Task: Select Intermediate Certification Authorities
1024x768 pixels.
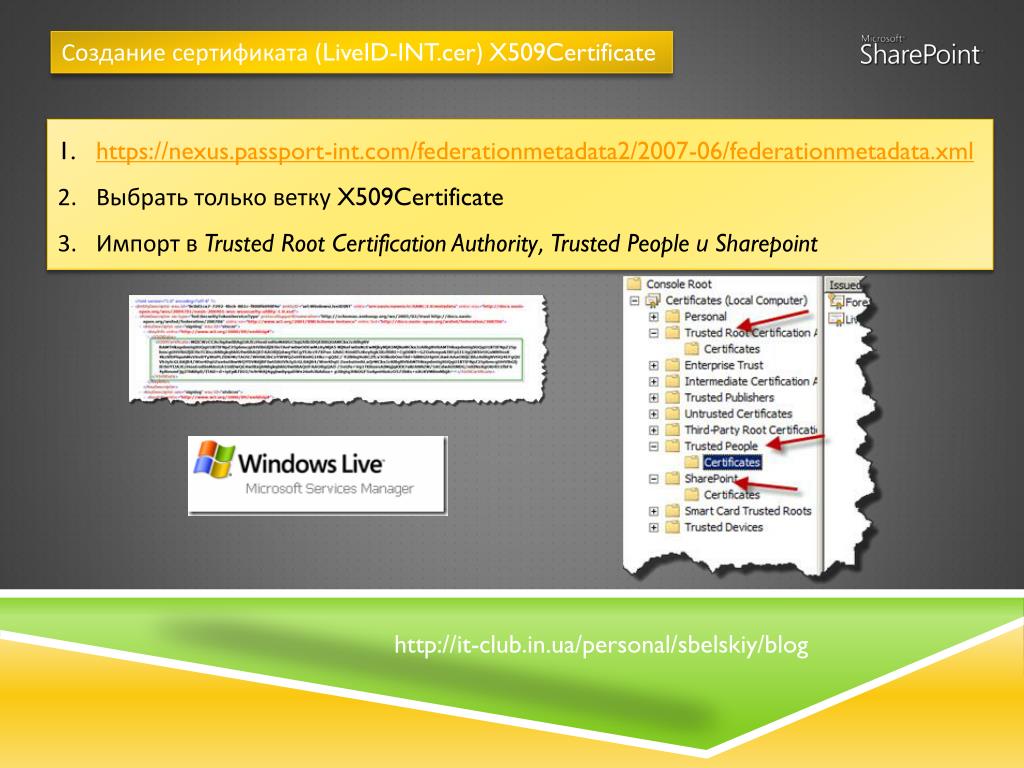Action: 750,381
